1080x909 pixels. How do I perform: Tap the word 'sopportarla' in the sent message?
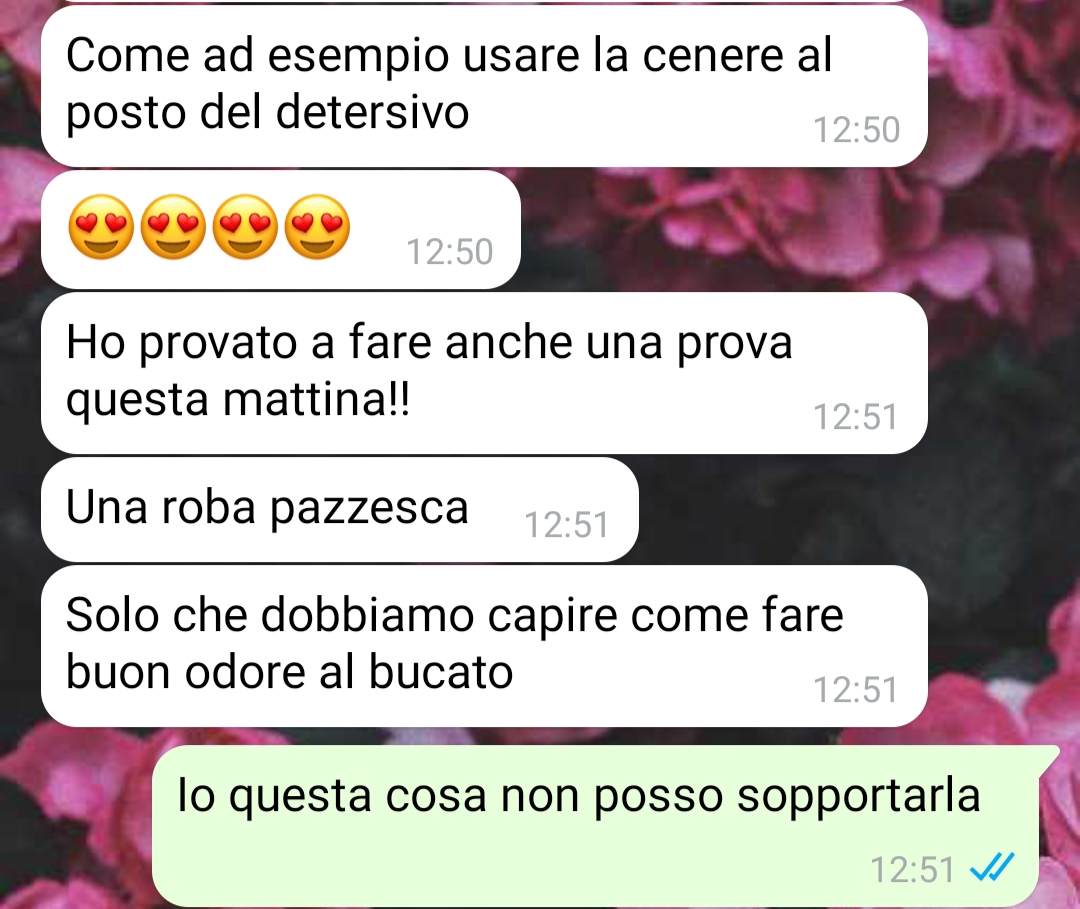(x=858, y=797)
